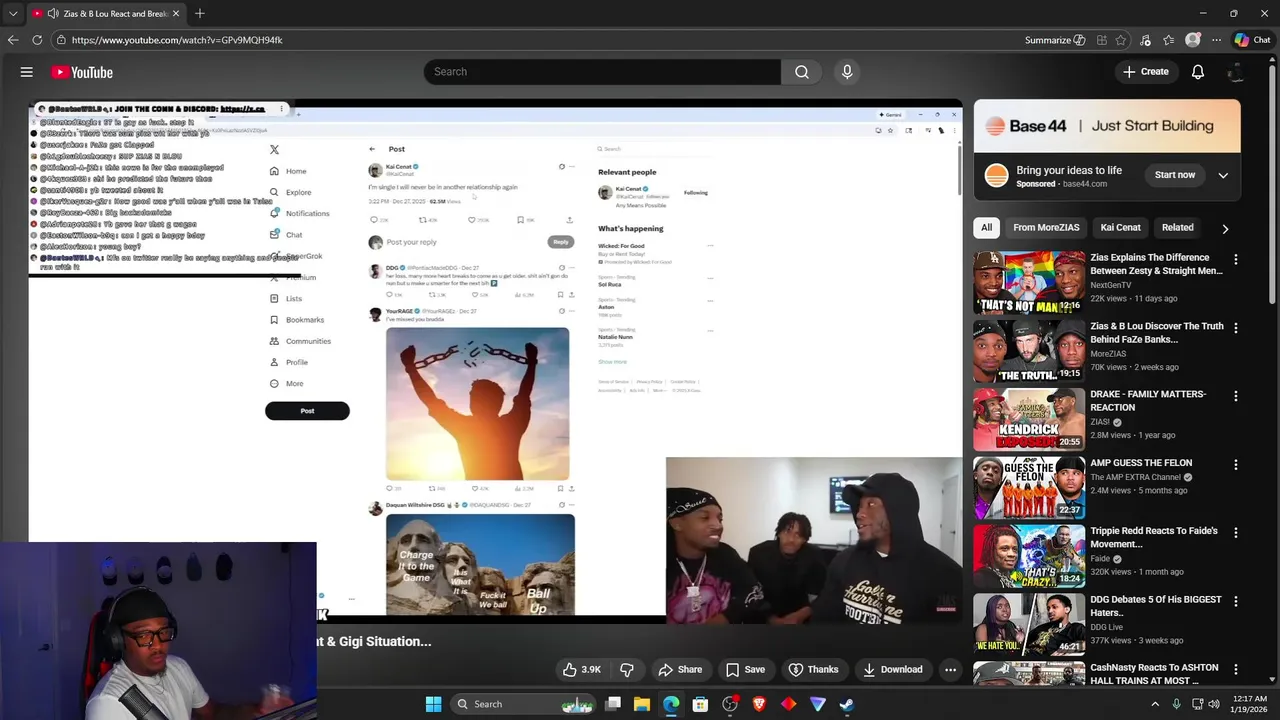Open options for AMP Guess The Felon
This screenshot has width=1280, height=720.
click(x=1235, y=465)
